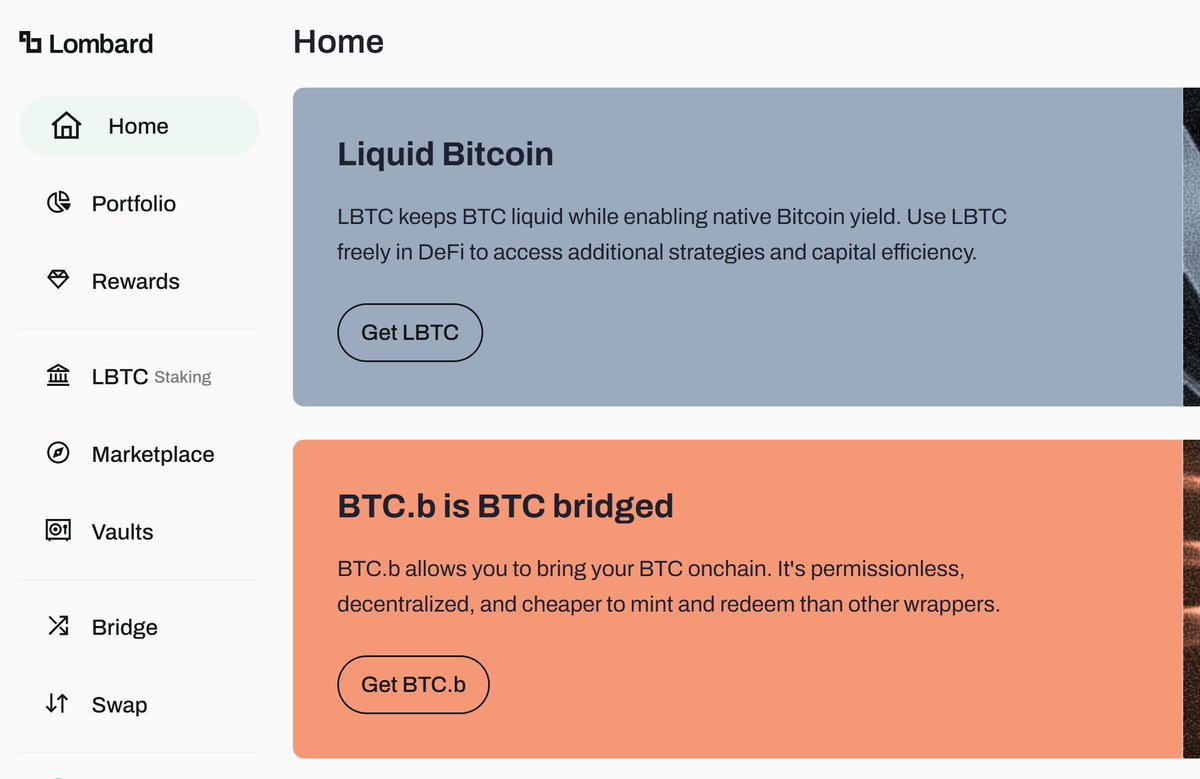The width and height of the screenshot is (1200, 779).
Task: Click the Liquid Bitcoin card image
Action: pos(1191,247)
